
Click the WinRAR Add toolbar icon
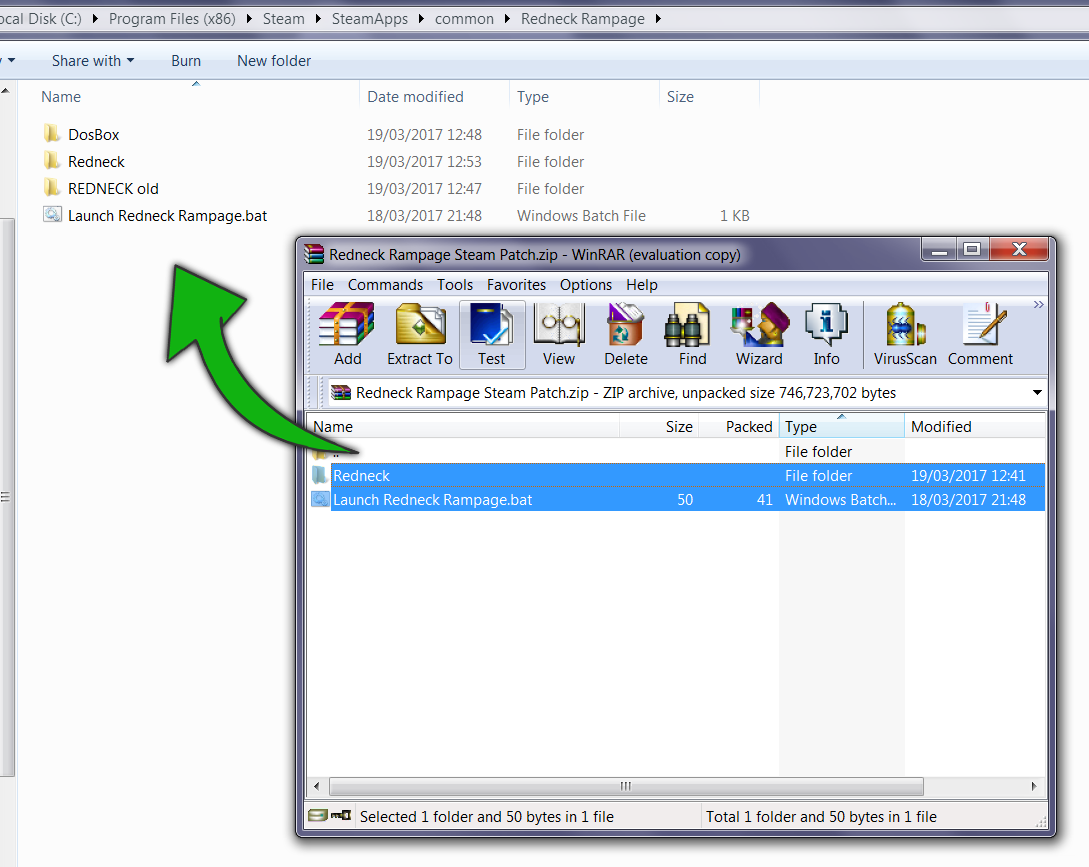[347, 334]
